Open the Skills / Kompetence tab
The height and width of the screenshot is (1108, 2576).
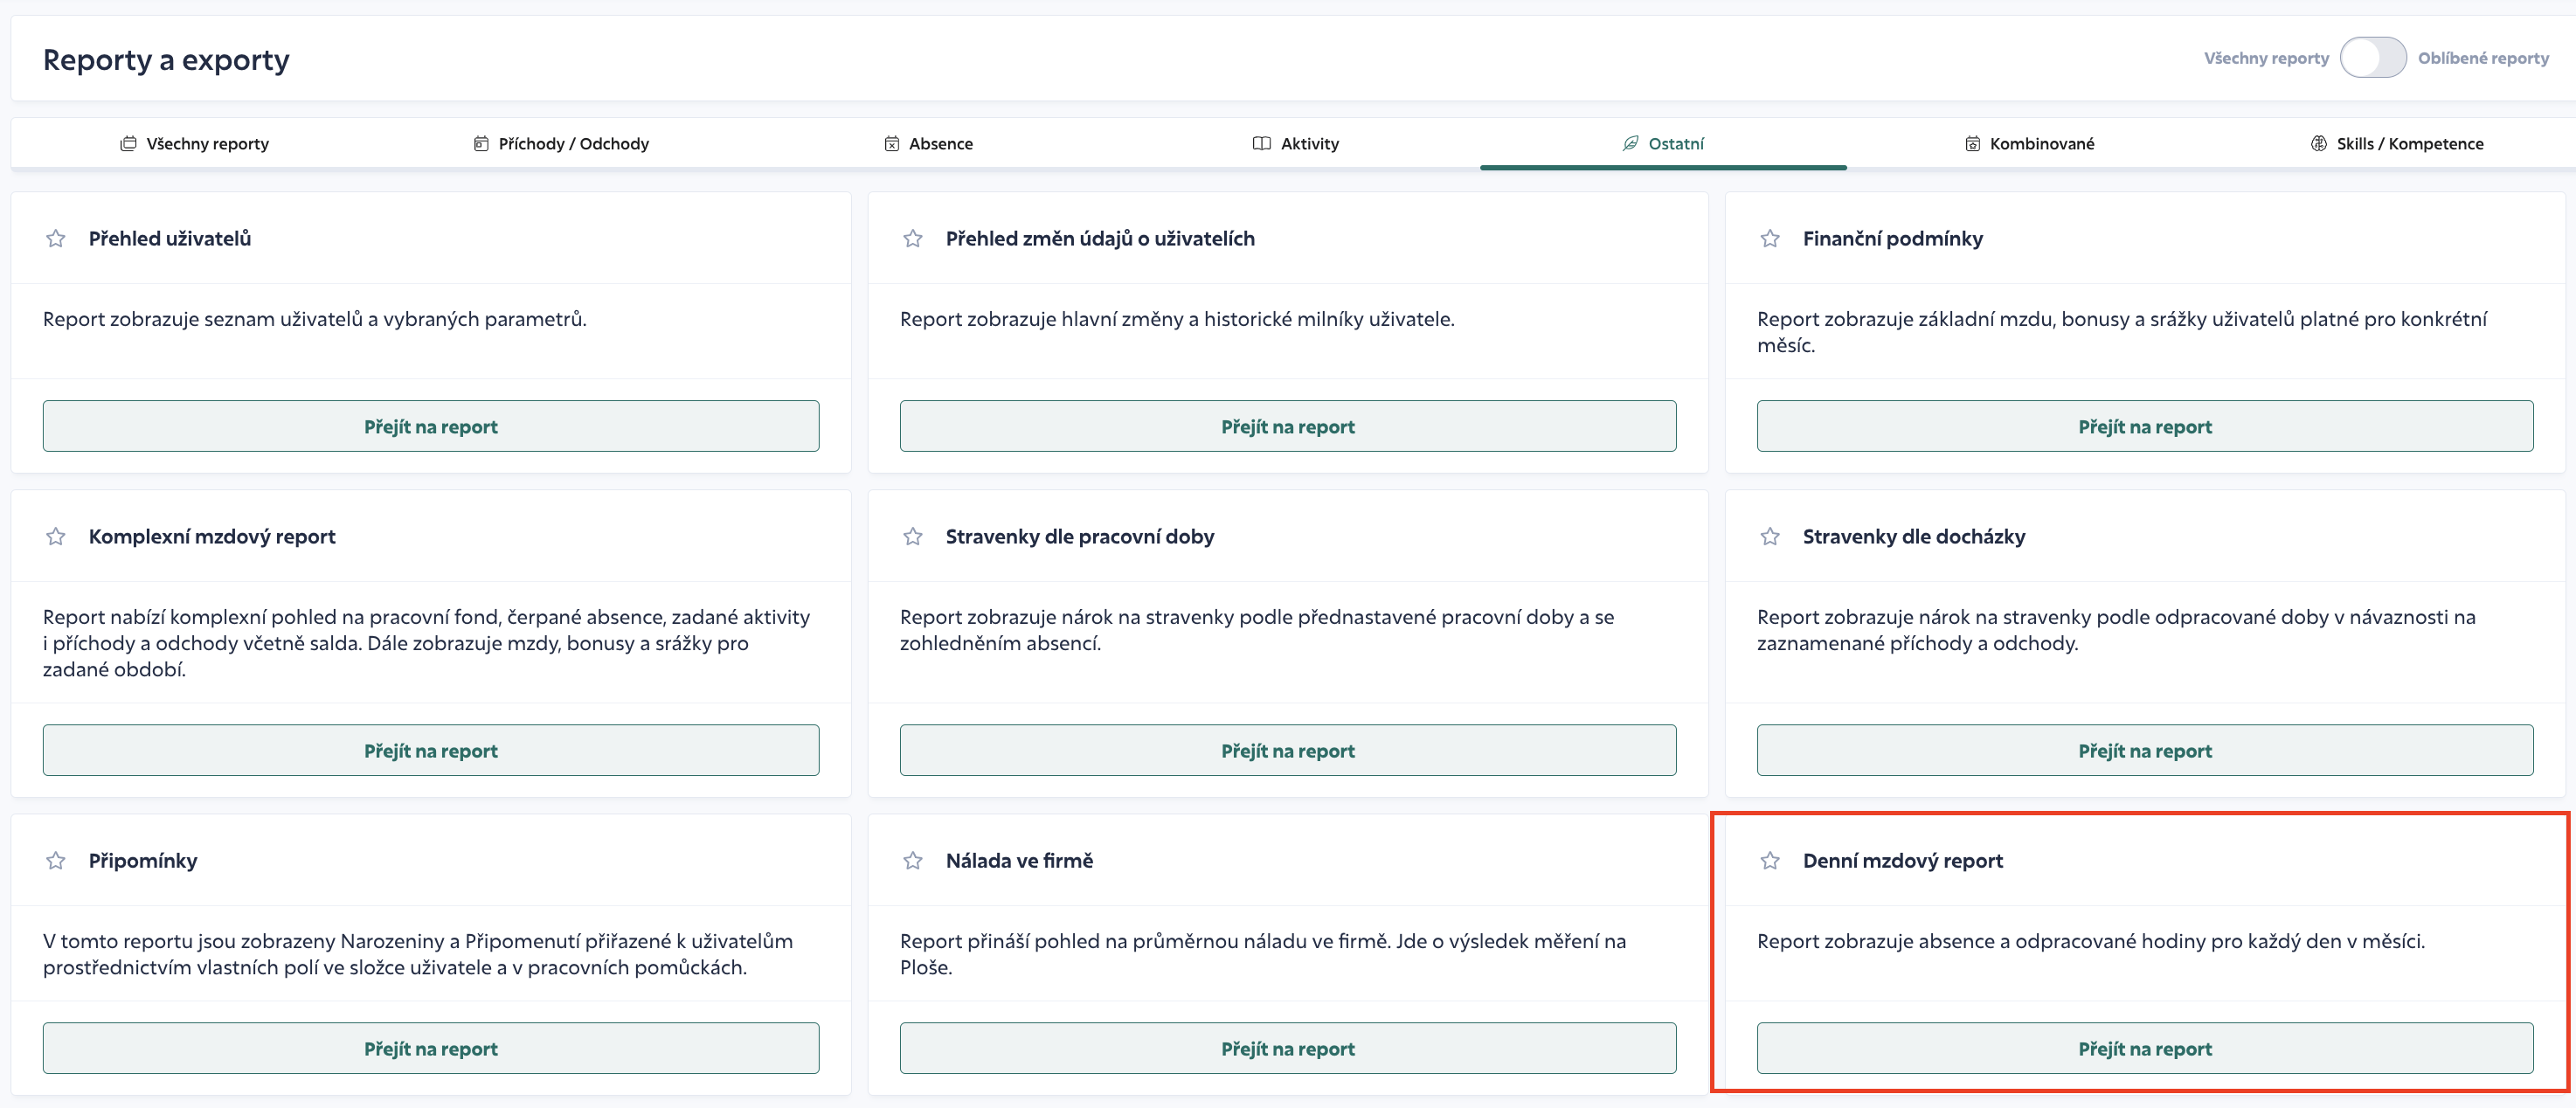pos(2397,143)
